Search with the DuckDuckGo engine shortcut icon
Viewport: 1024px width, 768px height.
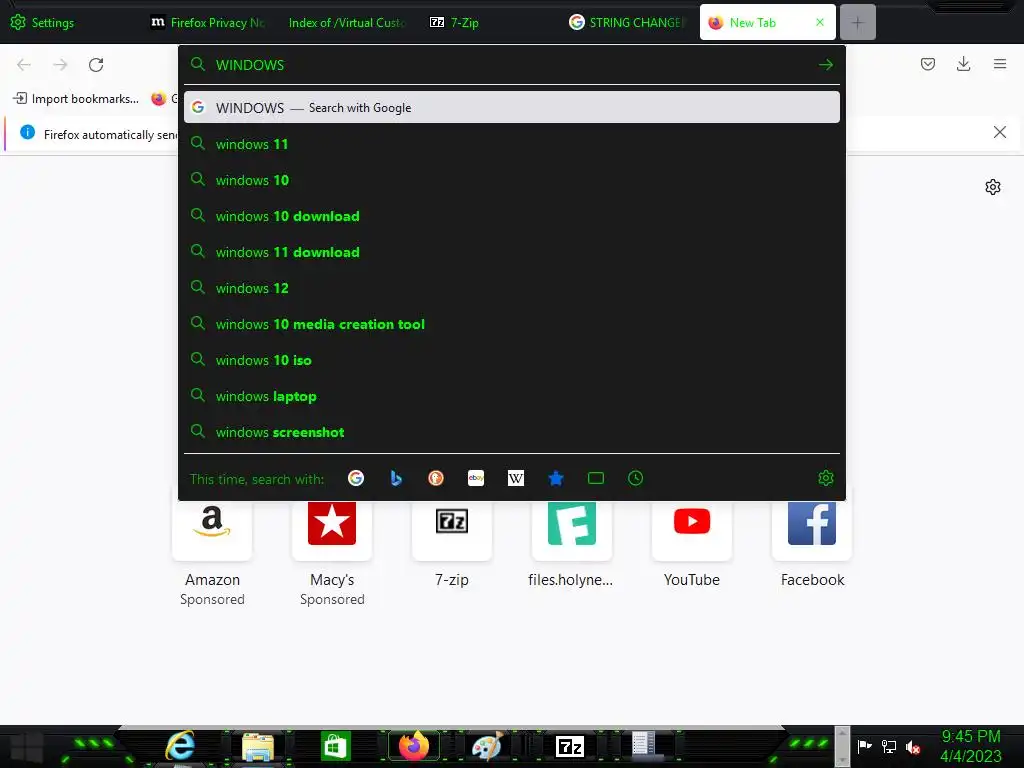436,479
